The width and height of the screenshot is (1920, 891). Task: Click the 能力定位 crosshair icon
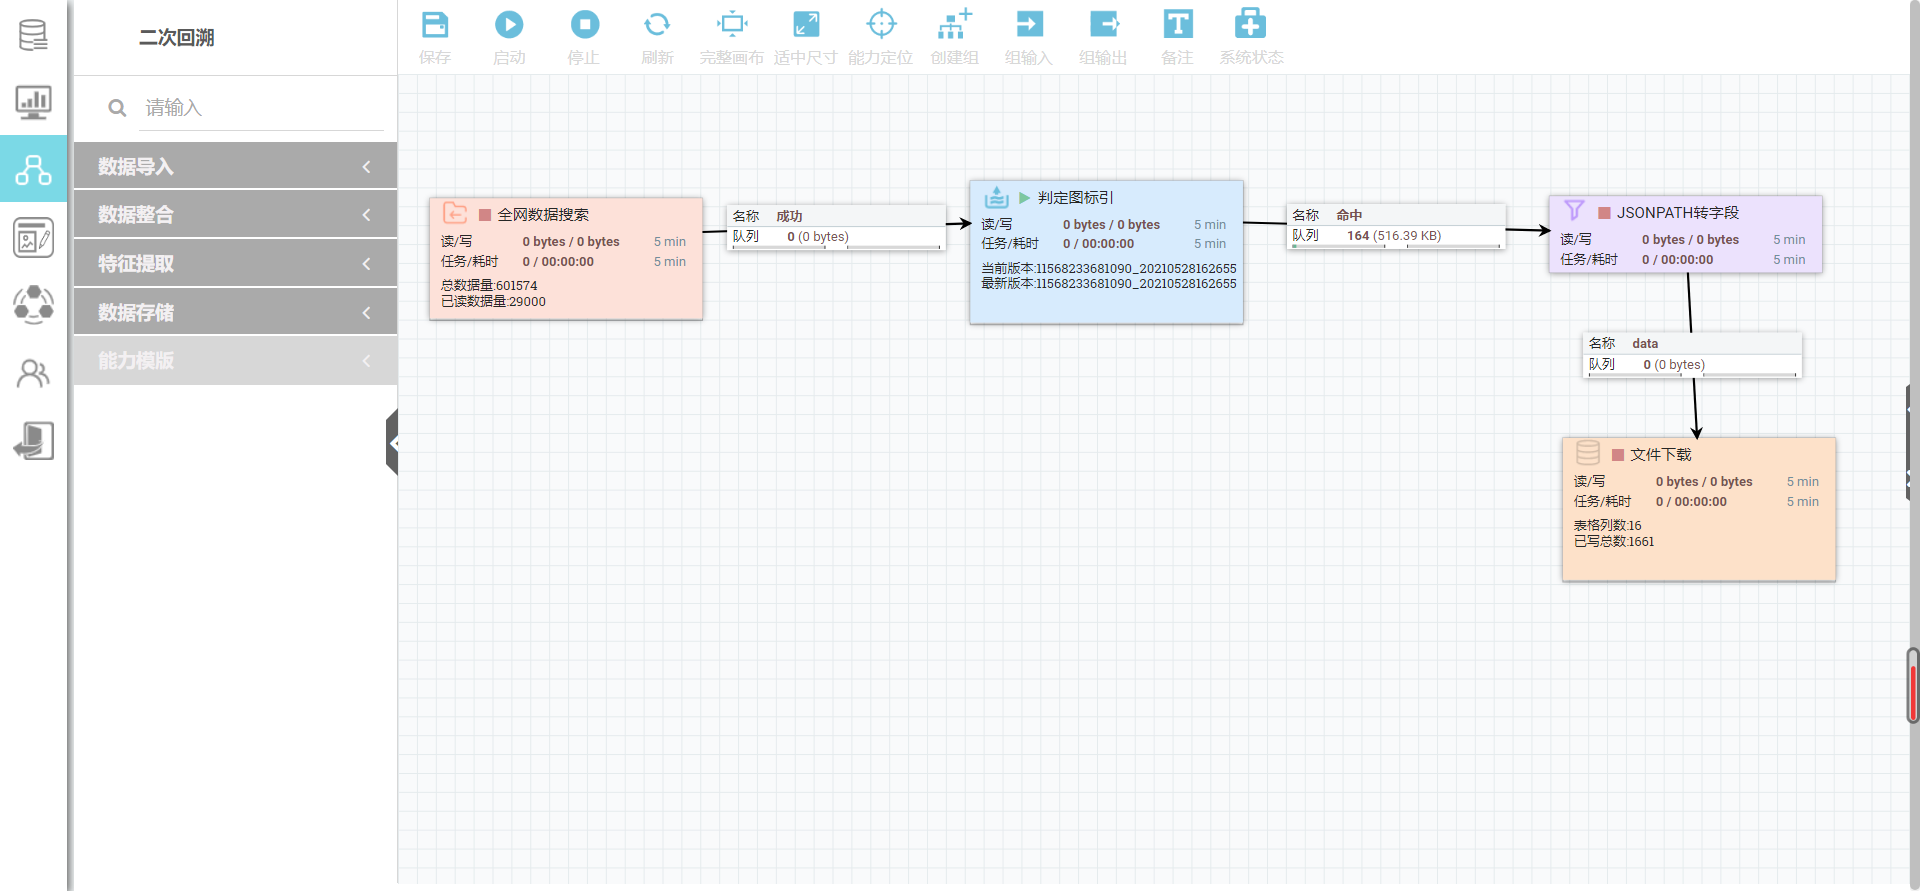(881, 25)
